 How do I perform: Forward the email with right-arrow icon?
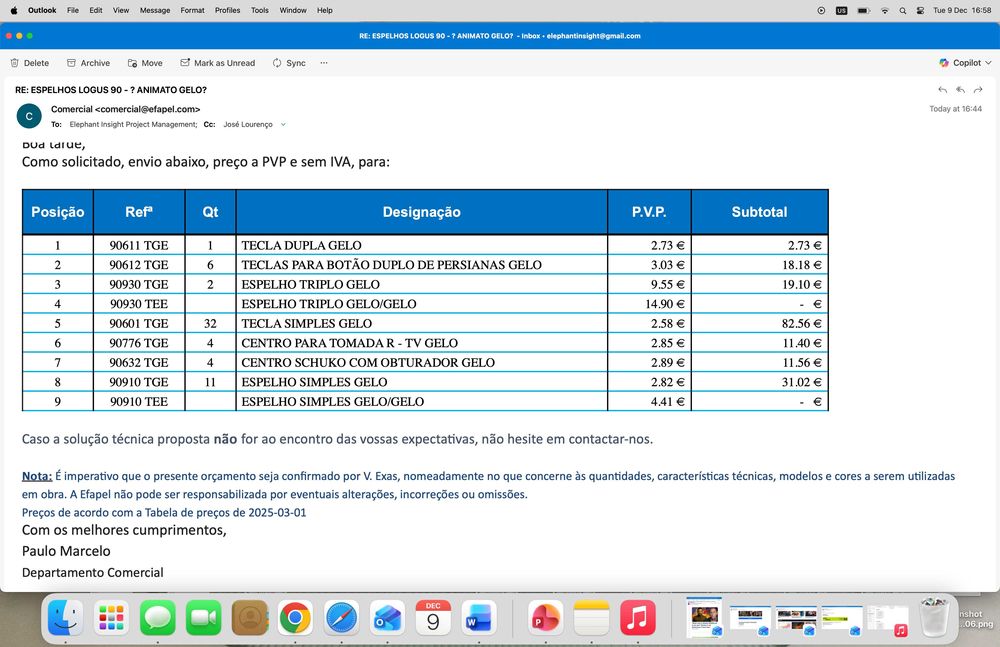(978, 90)
